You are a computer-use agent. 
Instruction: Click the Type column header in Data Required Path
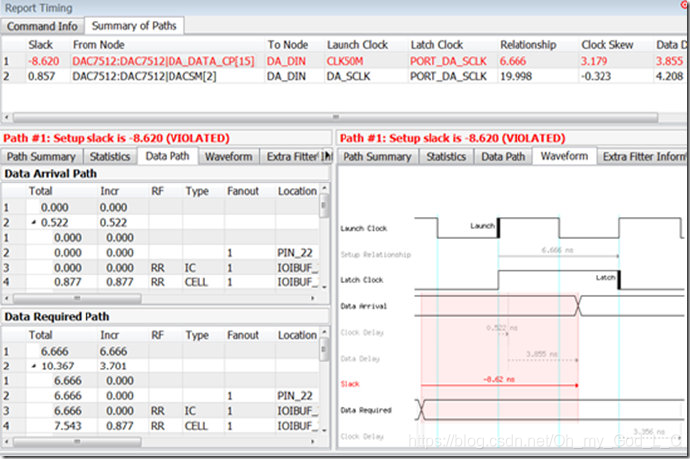(x=197, y=335)
